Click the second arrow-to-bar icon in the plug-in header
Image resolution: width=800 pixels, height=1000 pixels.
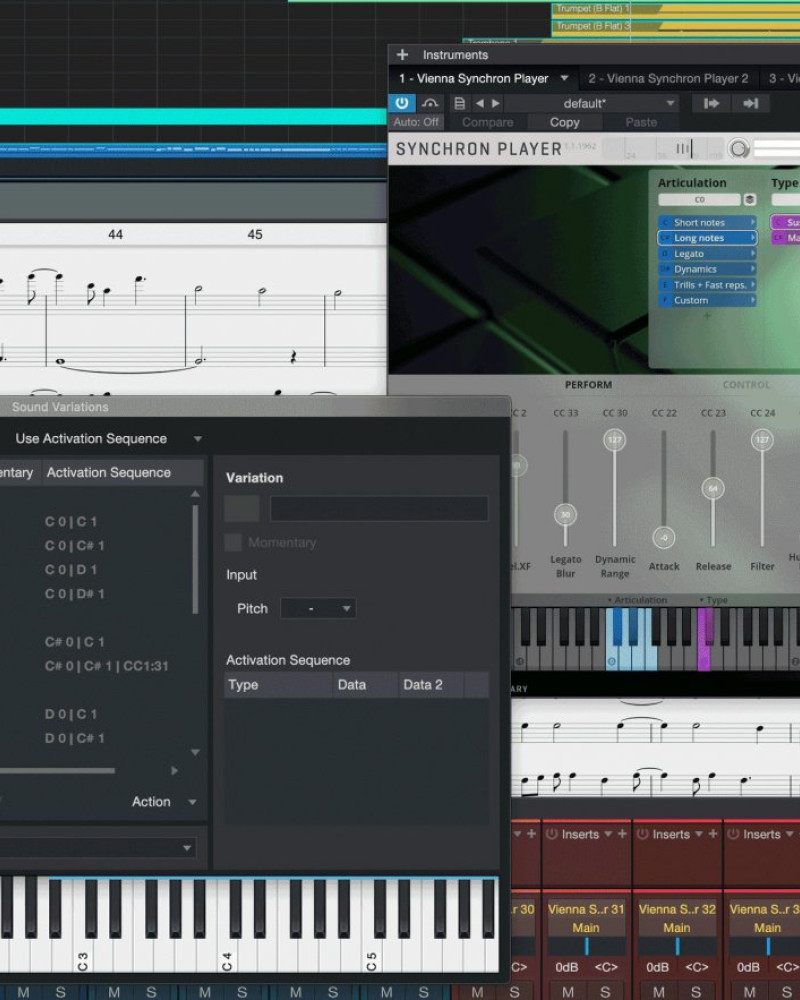coord(751,103)
